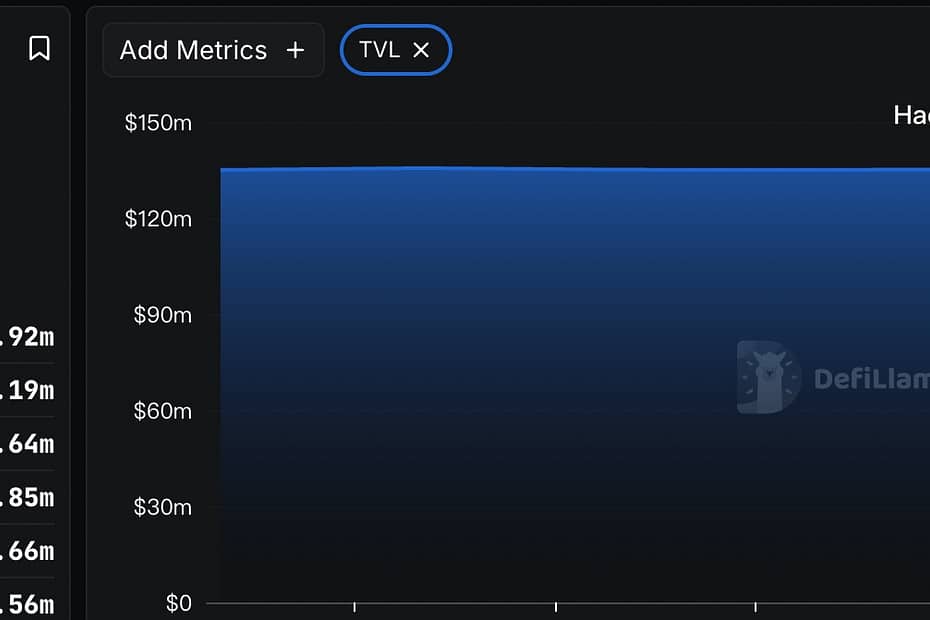Viewport: 930px width, 620px height.
Task: Select the partially visible Hac label
Action: (912, 115)
